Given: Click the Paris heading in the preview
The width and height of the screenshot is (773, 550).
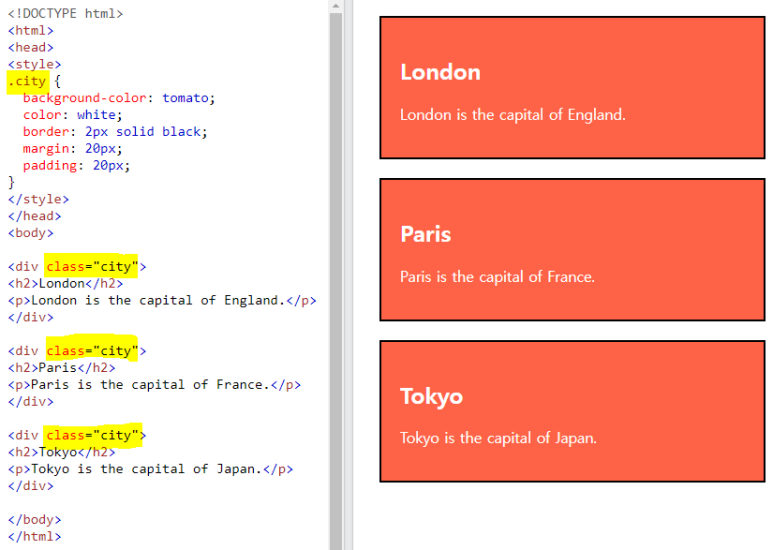Looking at the screenshot, I should click(x=425, y=234).
